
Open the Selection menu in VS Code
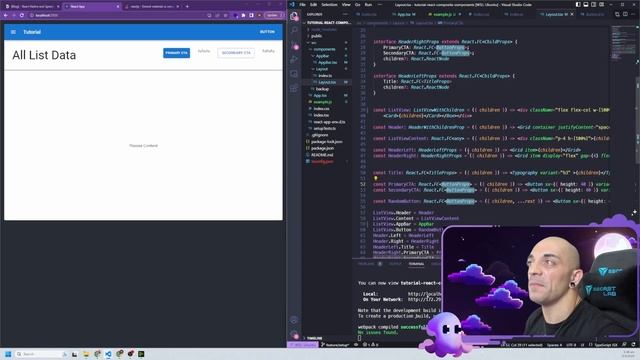pos(329,4)
